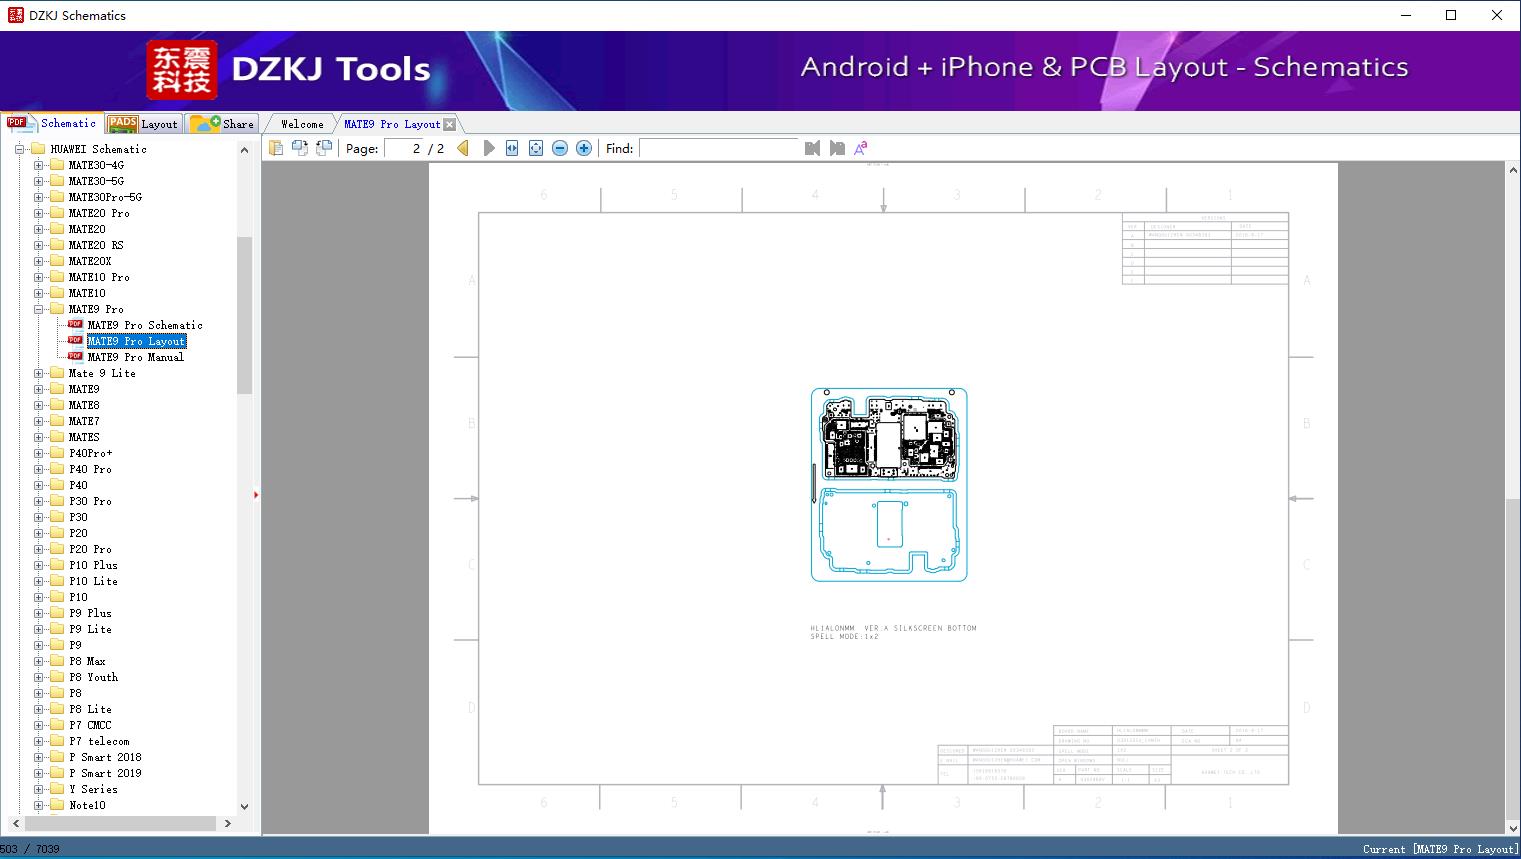Image resolution: width=1521 pixels, height=859 pixels.
Task: Click the tree scroll-down arrow
Action: coord(244,806)
